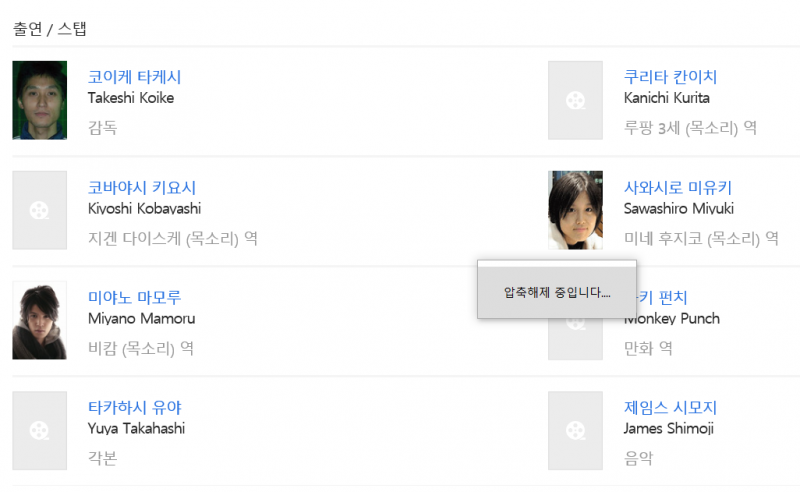Open the 쿠리타 칸이치 name link

tap(670, 77)
